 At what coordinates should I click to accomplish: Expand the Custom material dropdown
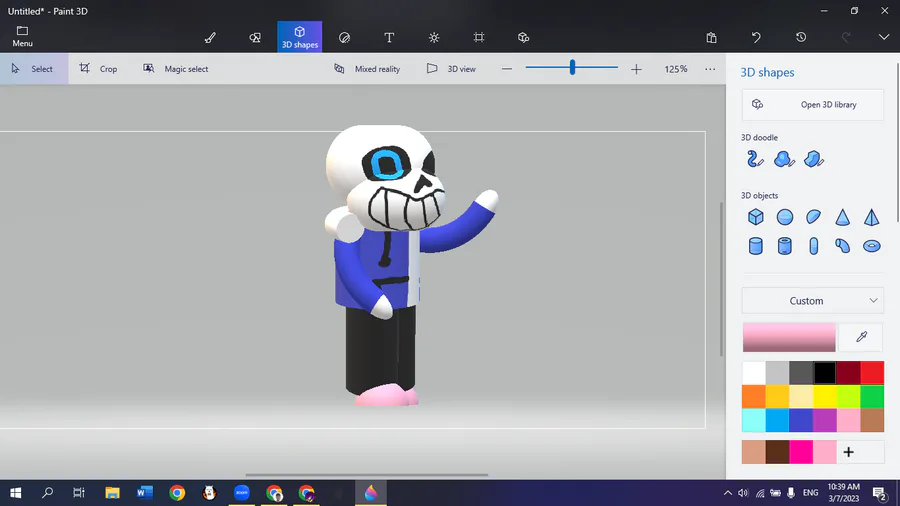pos(813,301)
